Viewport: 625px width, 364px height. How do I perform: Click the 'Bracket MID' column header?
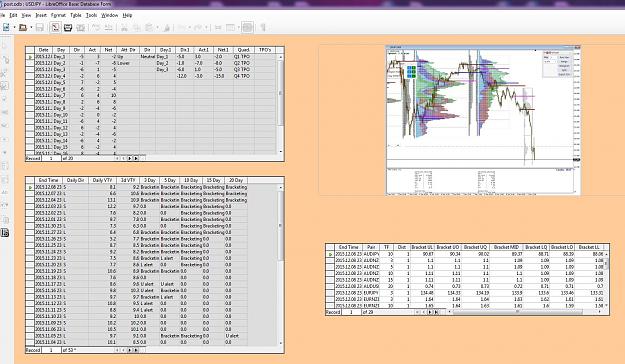tap(506, 247)
